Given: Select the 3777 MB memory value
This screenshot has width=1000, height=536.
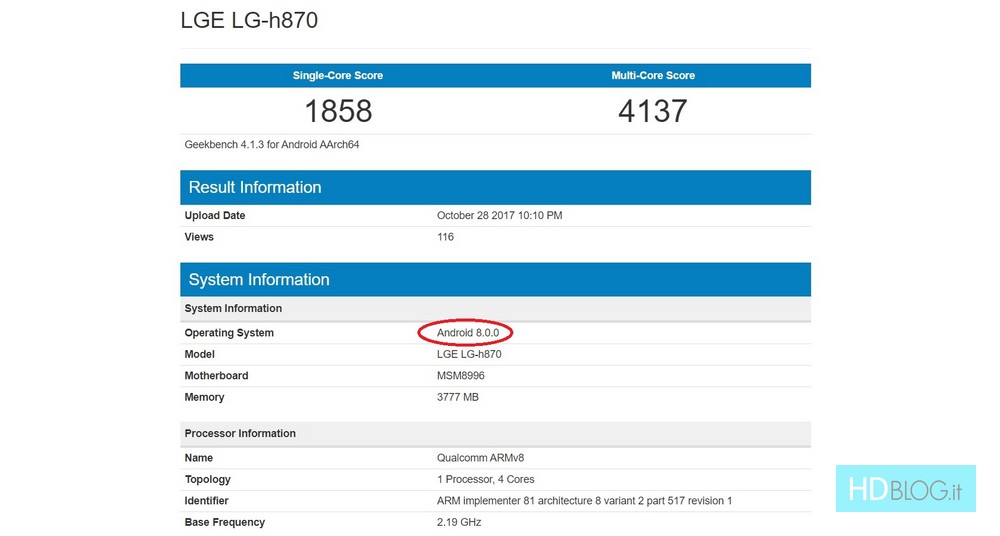Looking at the screenshot, I should pos(457,397).
